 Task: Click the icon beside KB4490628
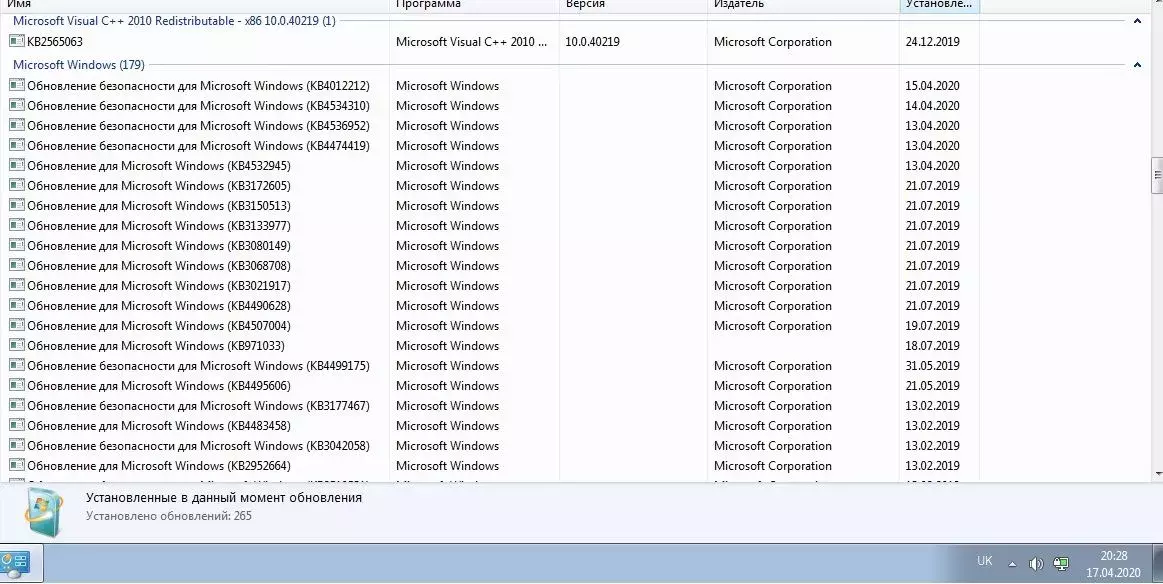click(16, 305)
